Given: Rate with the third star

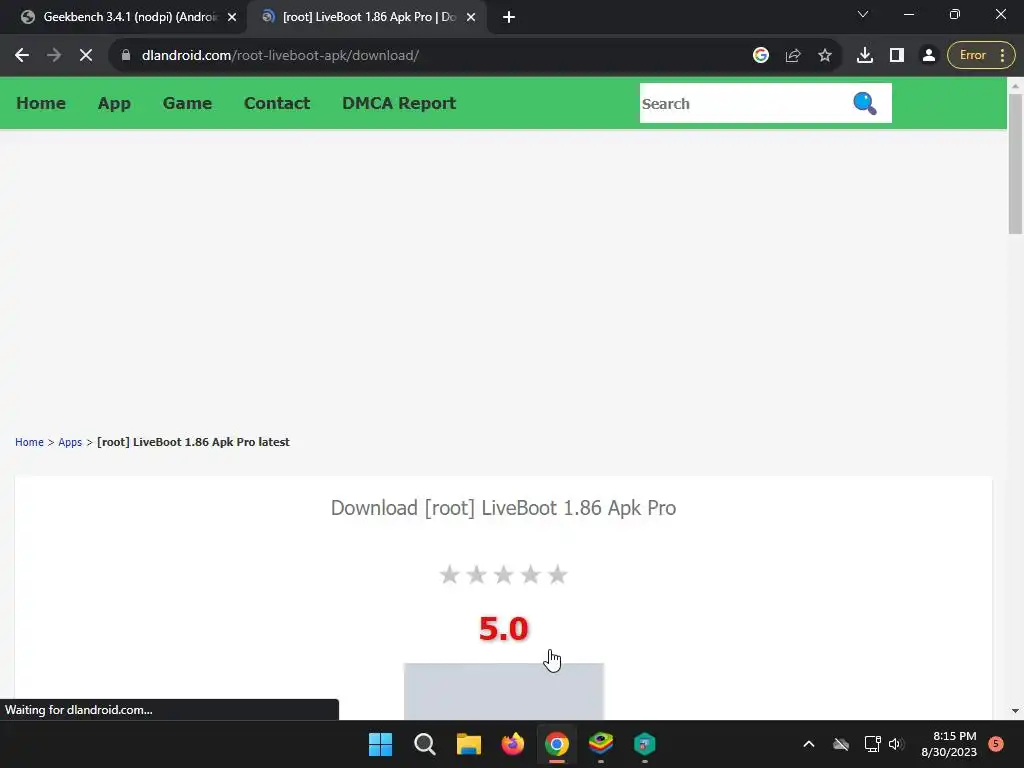Looking at the screenshot, I should [x=504, y=575].
